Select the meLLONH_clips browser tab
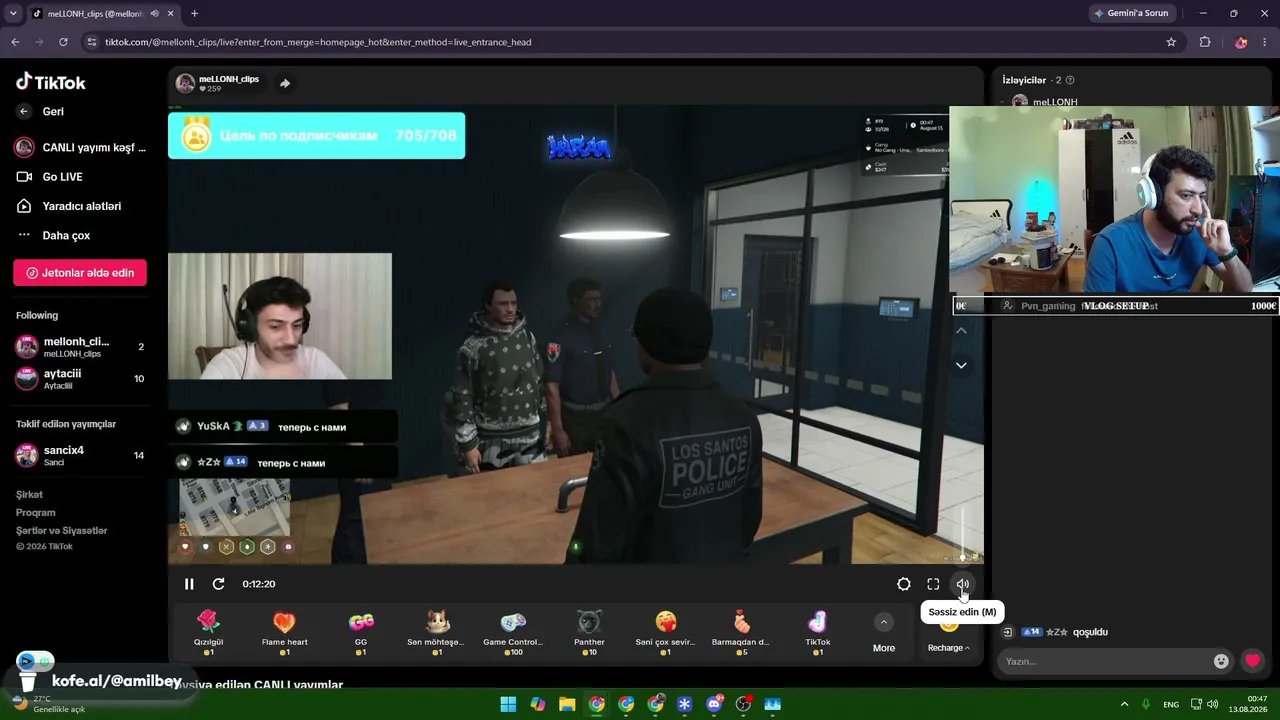Image resolution: width=1280 pixels, height=720 pixels. tap(103, 14)
